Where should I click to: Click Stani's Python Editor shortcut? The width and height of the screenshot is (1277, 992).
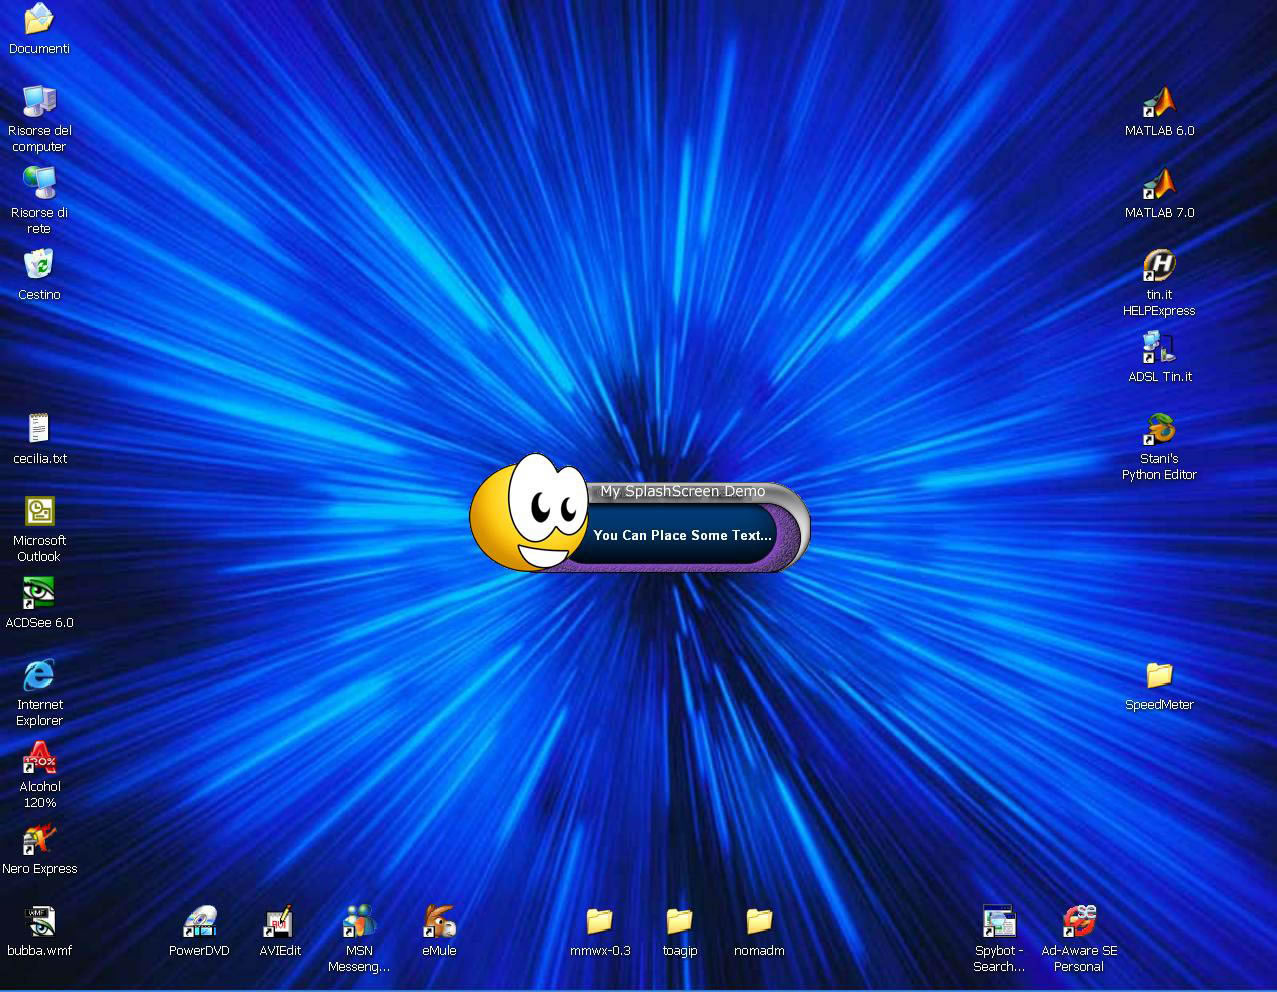click(x=1159, y=431)
